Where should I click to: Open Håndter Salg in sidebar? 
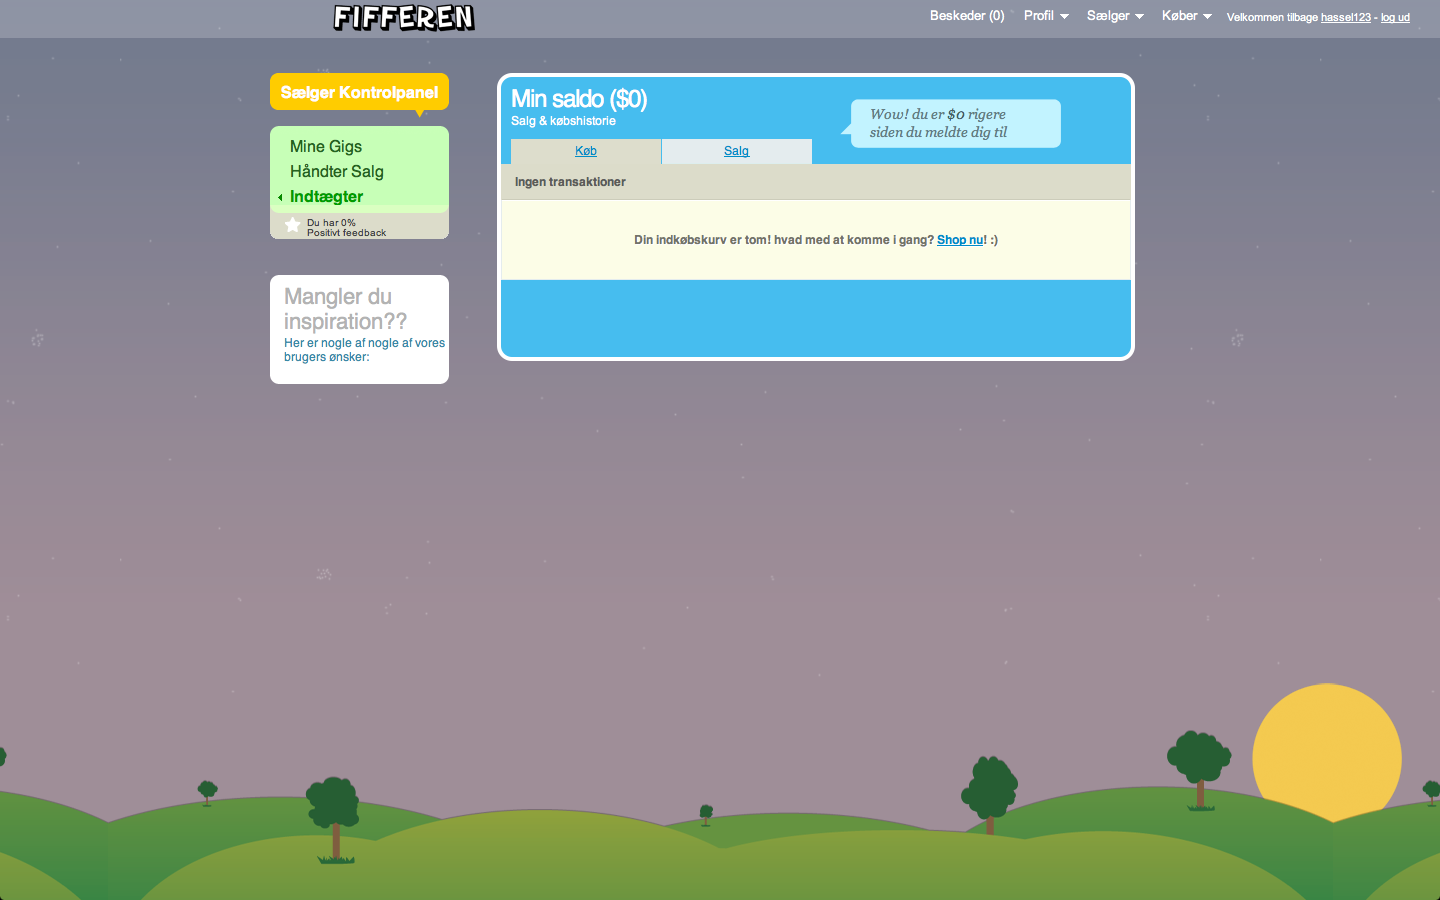[x=337, y=171]
